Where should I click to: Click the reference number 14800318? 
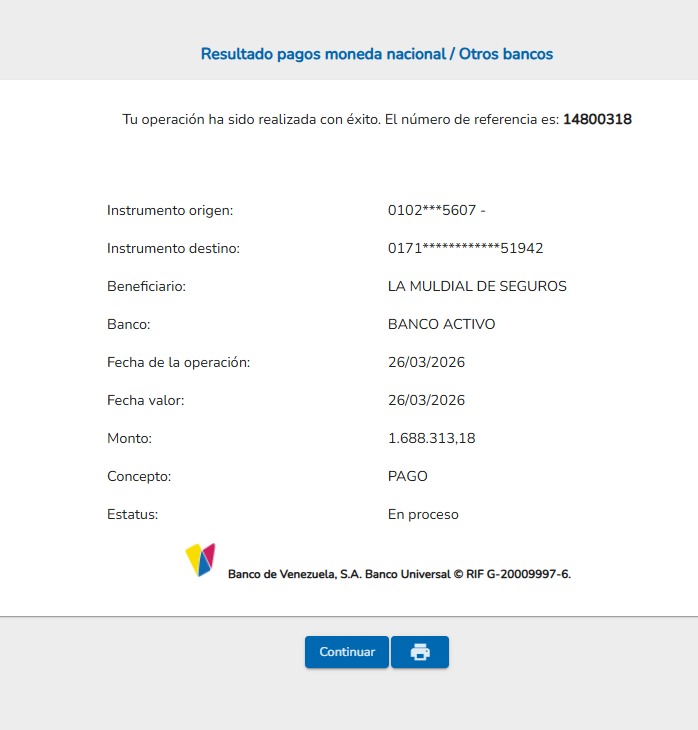[x=597, y=119]
